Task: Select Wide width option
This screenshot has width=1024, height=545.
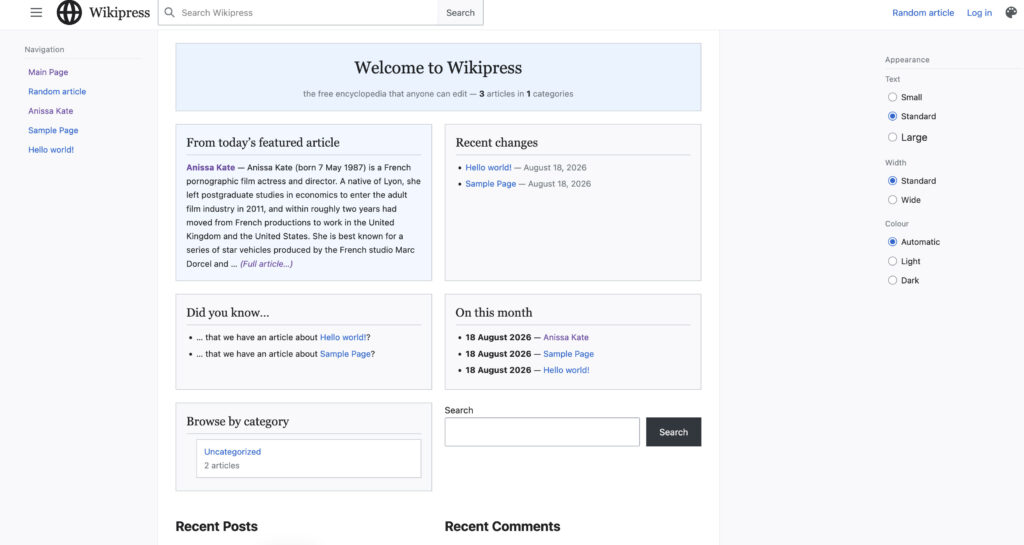Action: point(892,200)
